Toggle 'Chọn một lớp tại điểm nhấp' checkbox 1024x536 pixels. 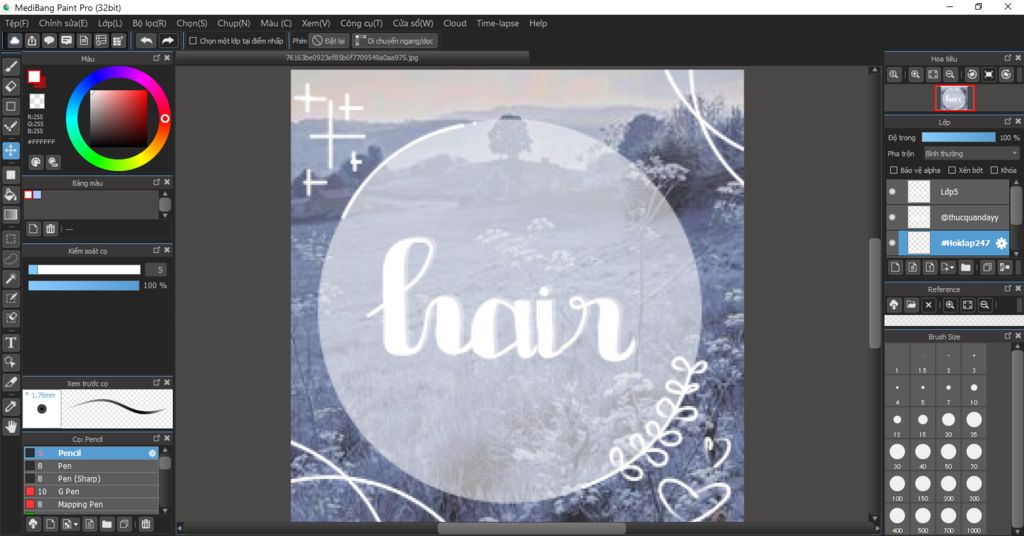point(193,40)
